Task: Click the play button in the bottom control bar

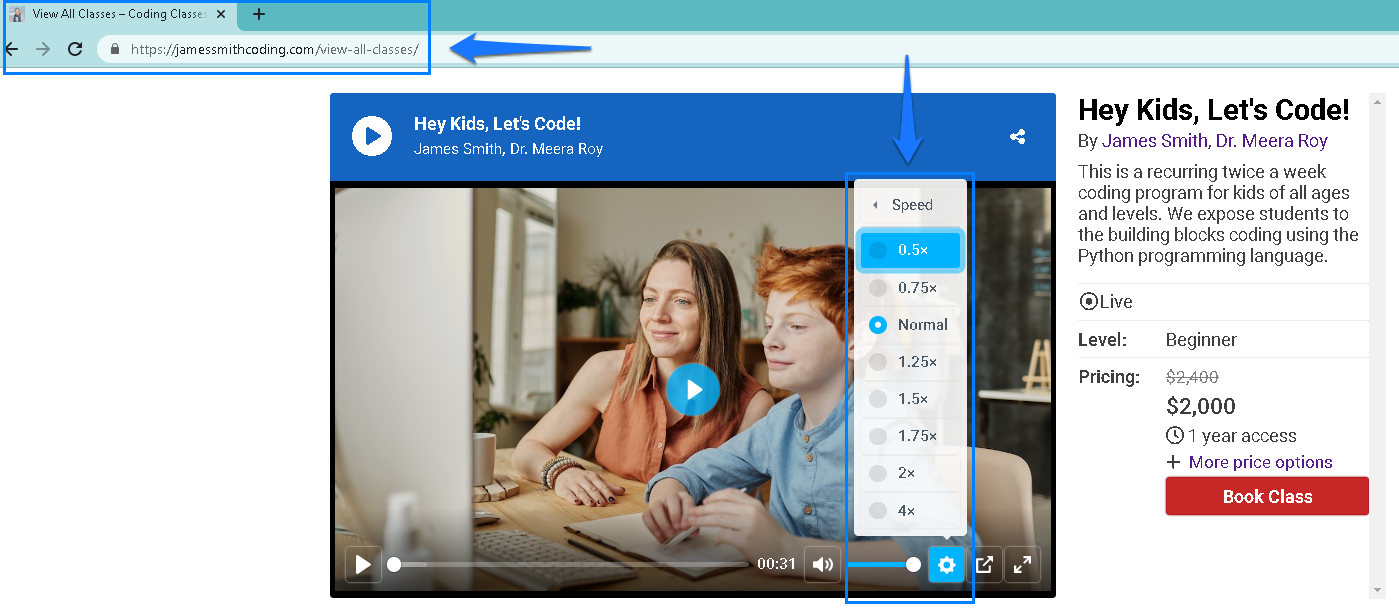Action: (363, 565)
